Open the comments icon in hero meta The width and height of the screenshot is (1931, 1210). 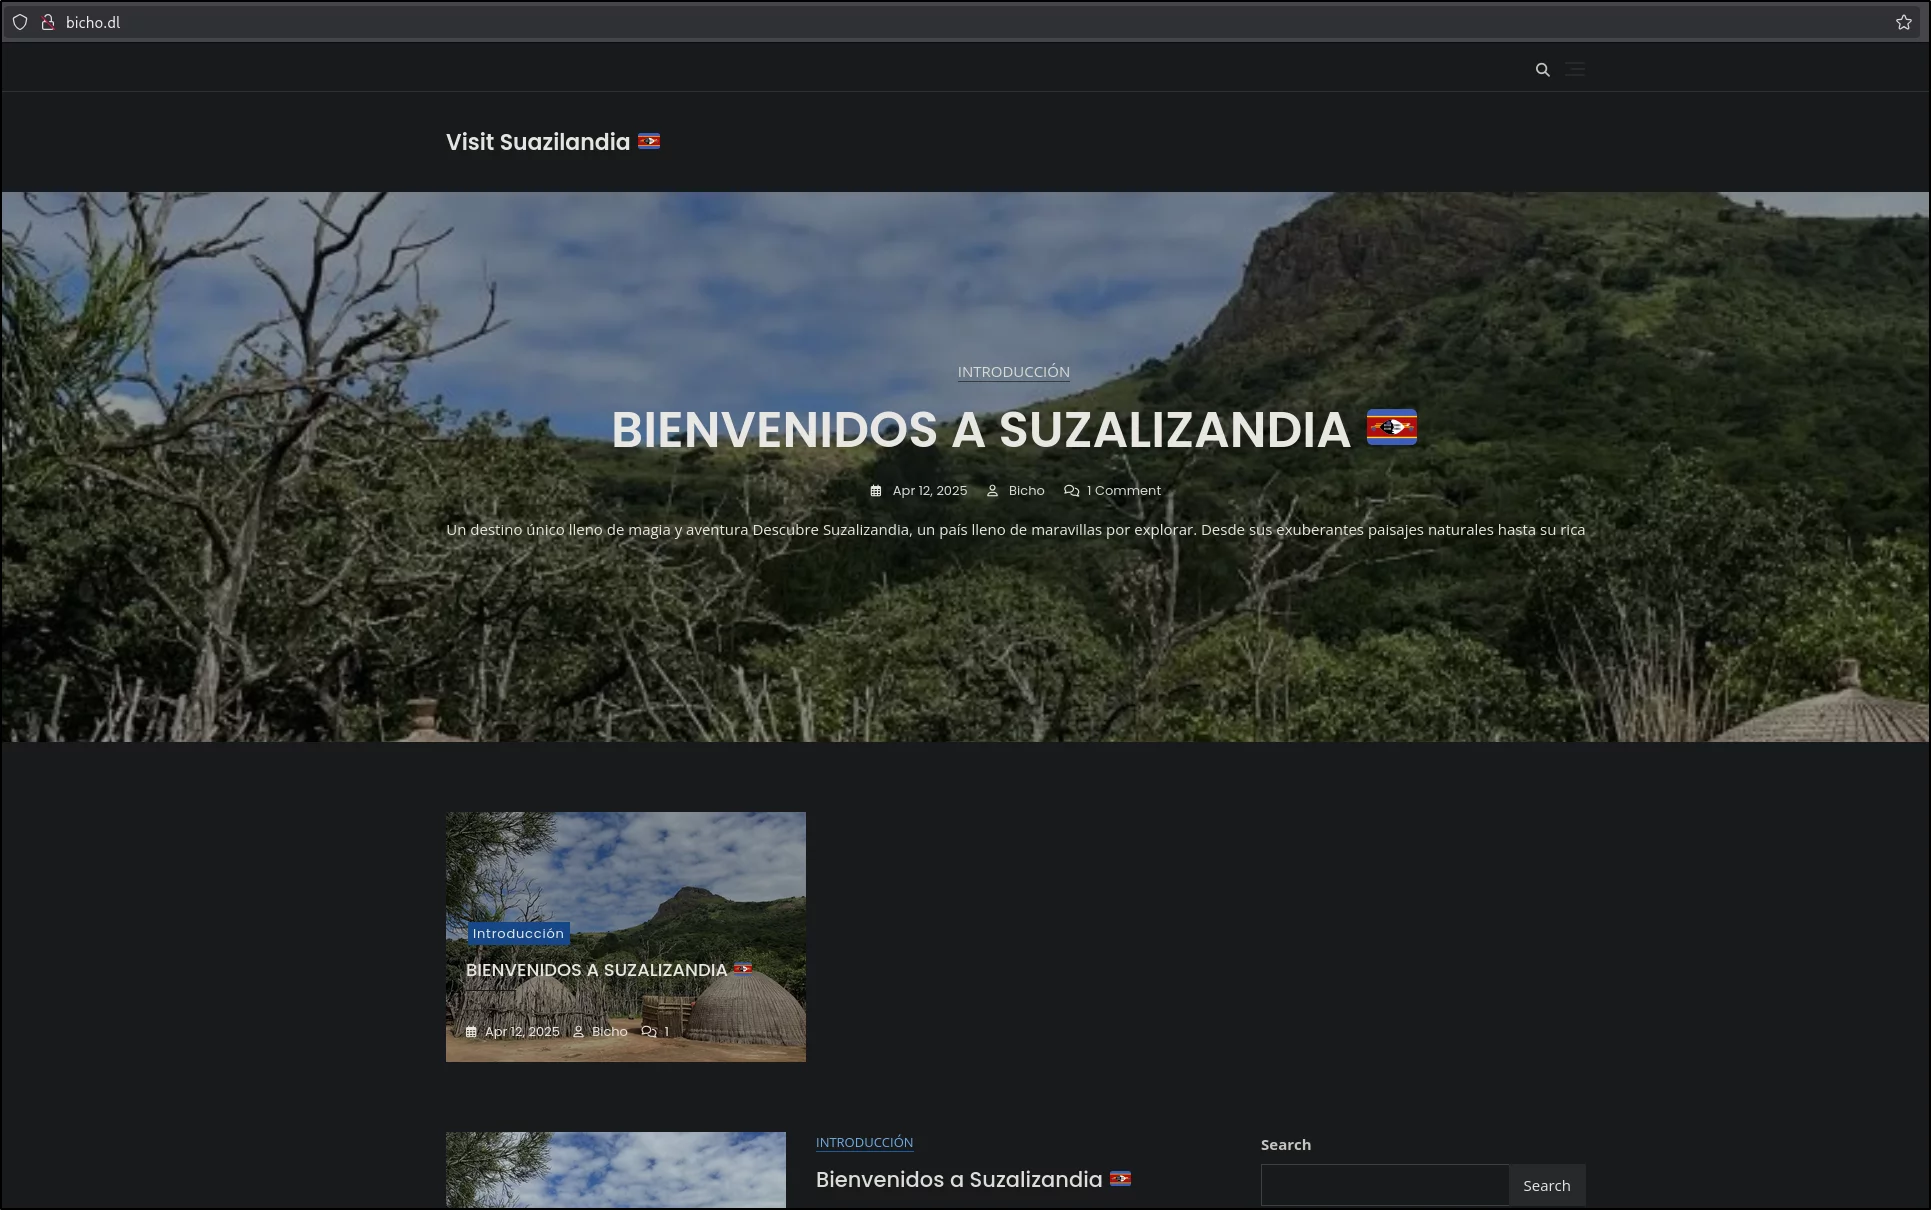pyautogui.click(x=1071, y=491)
